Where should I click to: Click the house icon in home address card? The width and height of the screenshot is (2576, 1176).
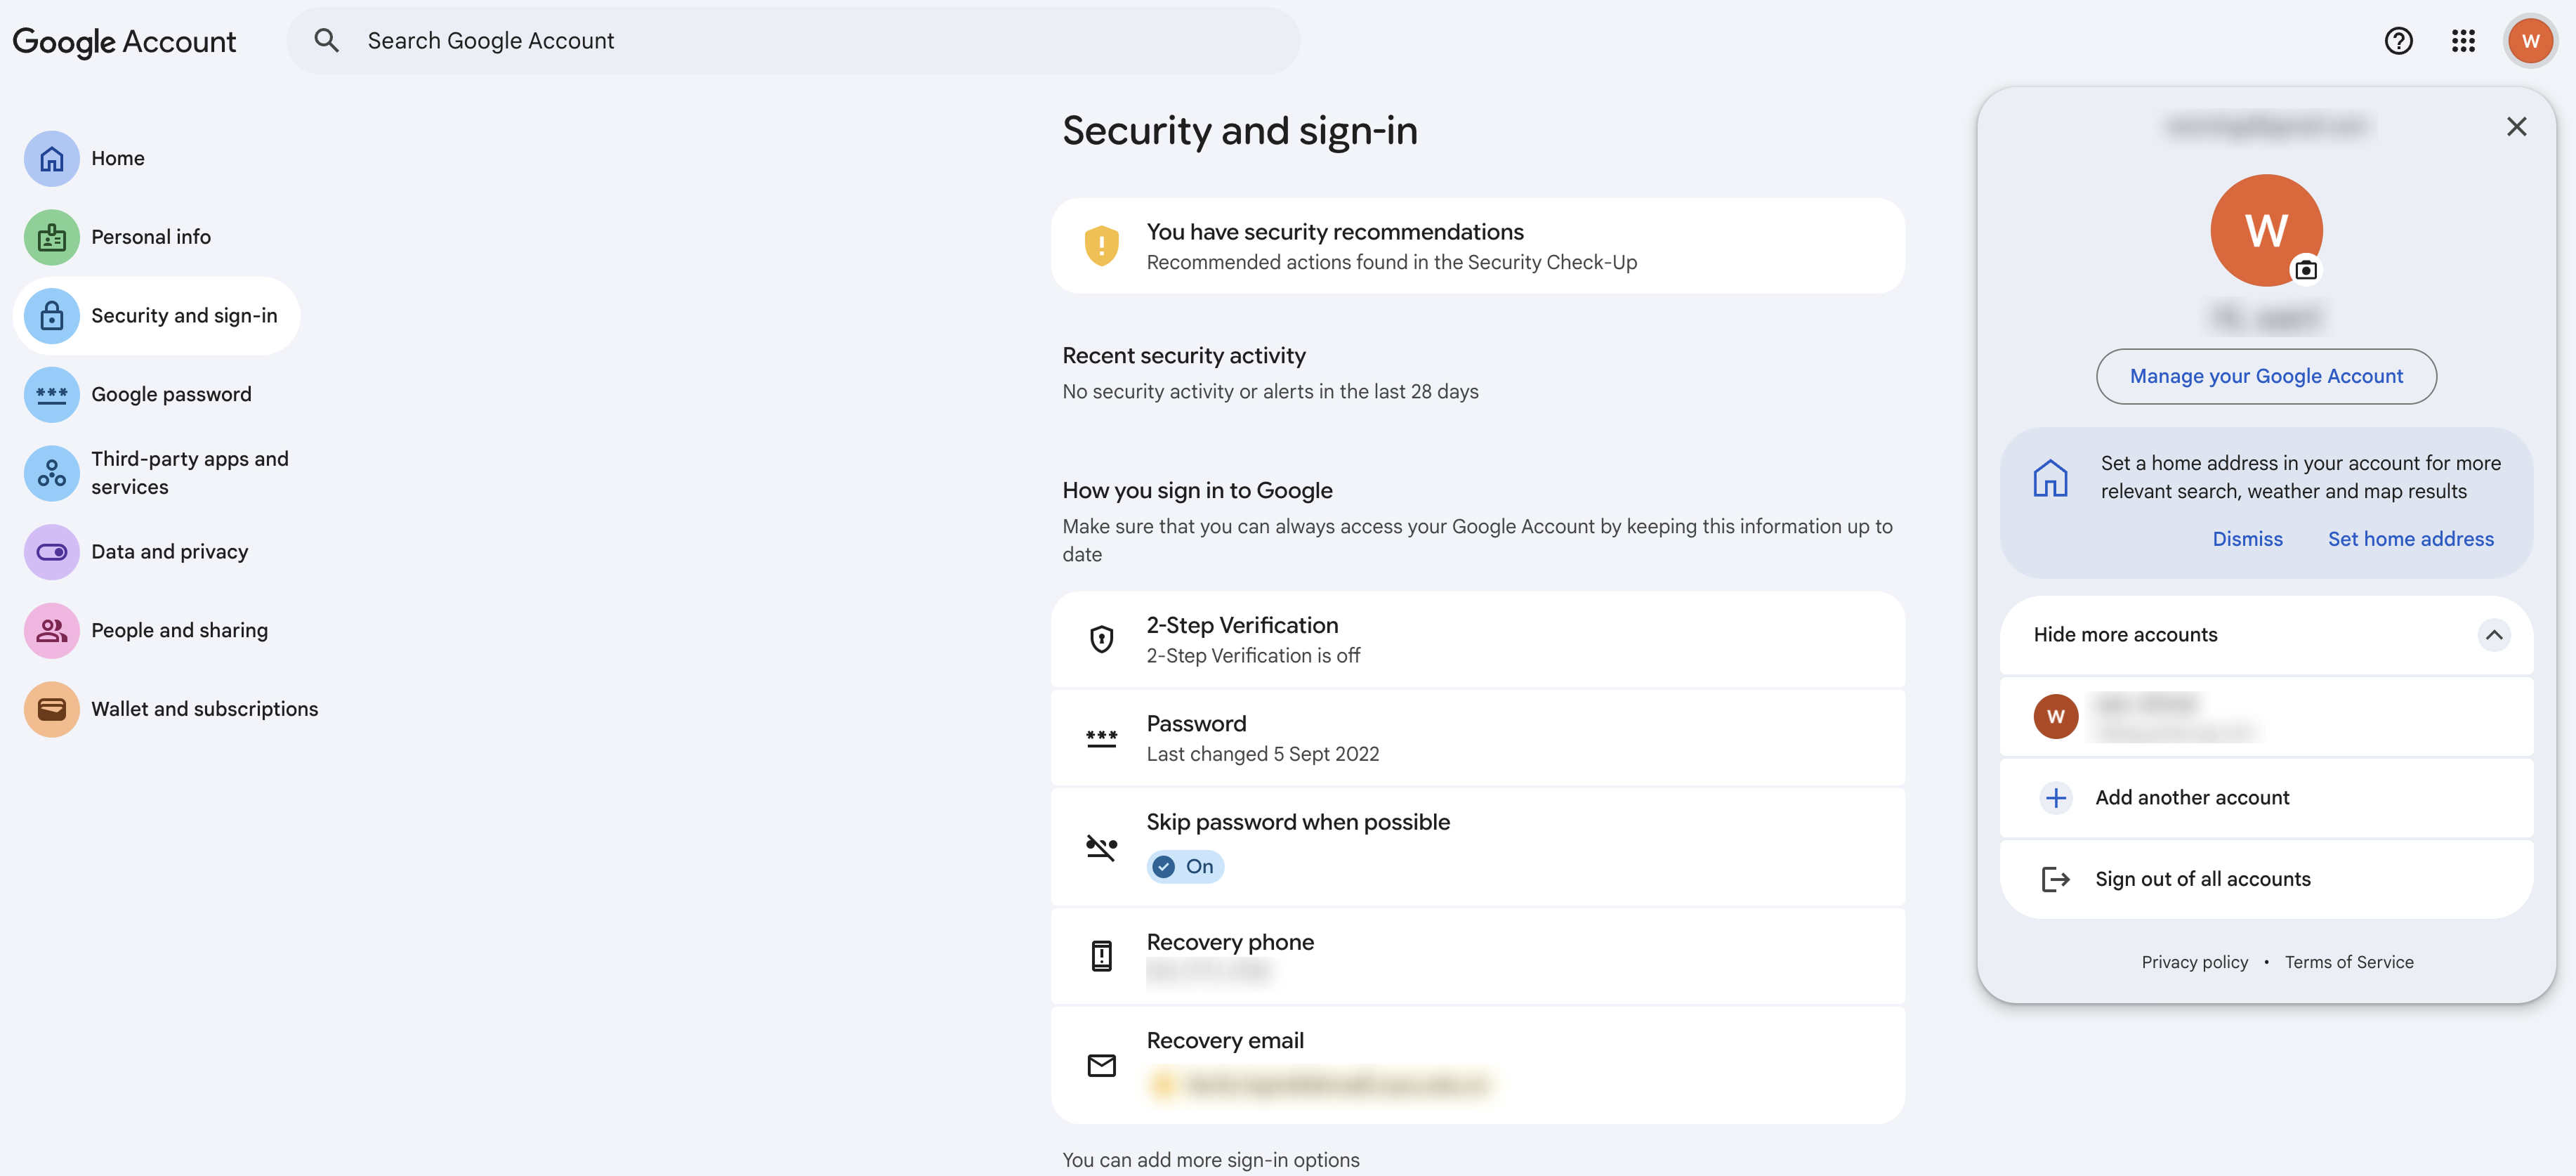click(x=2050, y=478)
